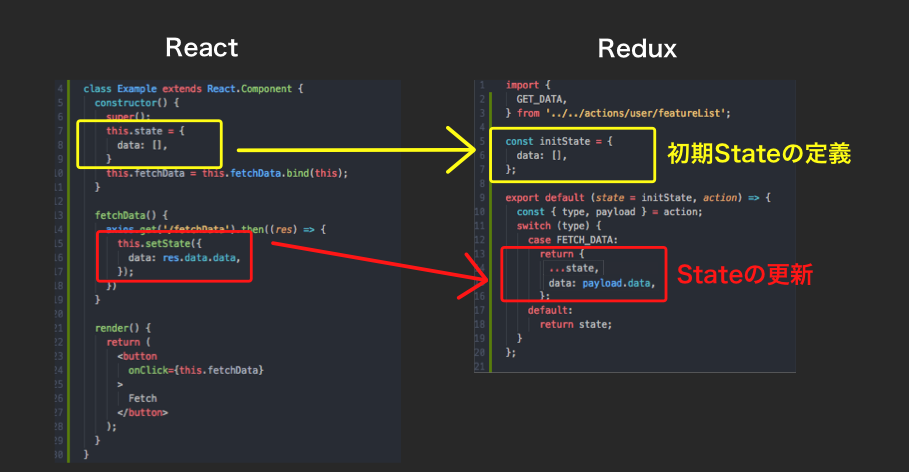This screenshot has height=472, width=909.
Task: Click the line "this.fetchData = this.fetchData.bind(this);"
Action: pos(227,173)
